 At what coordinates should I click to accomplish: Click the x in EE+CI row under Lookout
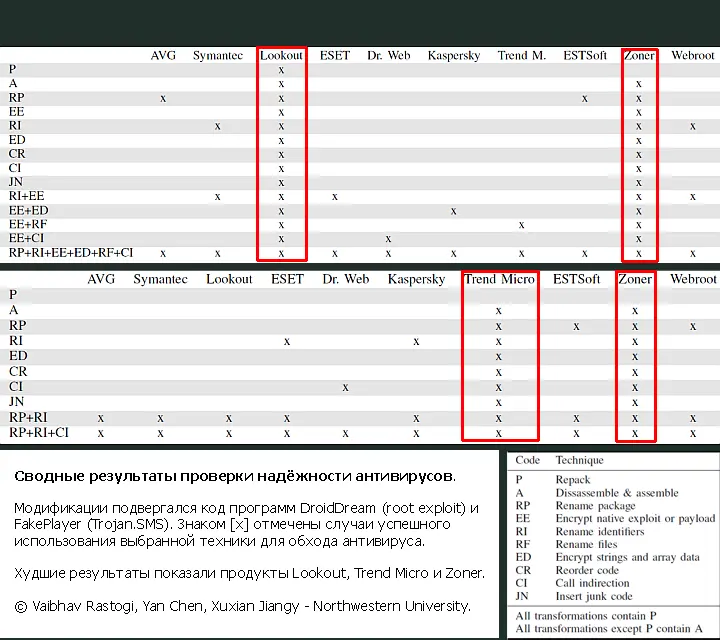coord(281,239)
